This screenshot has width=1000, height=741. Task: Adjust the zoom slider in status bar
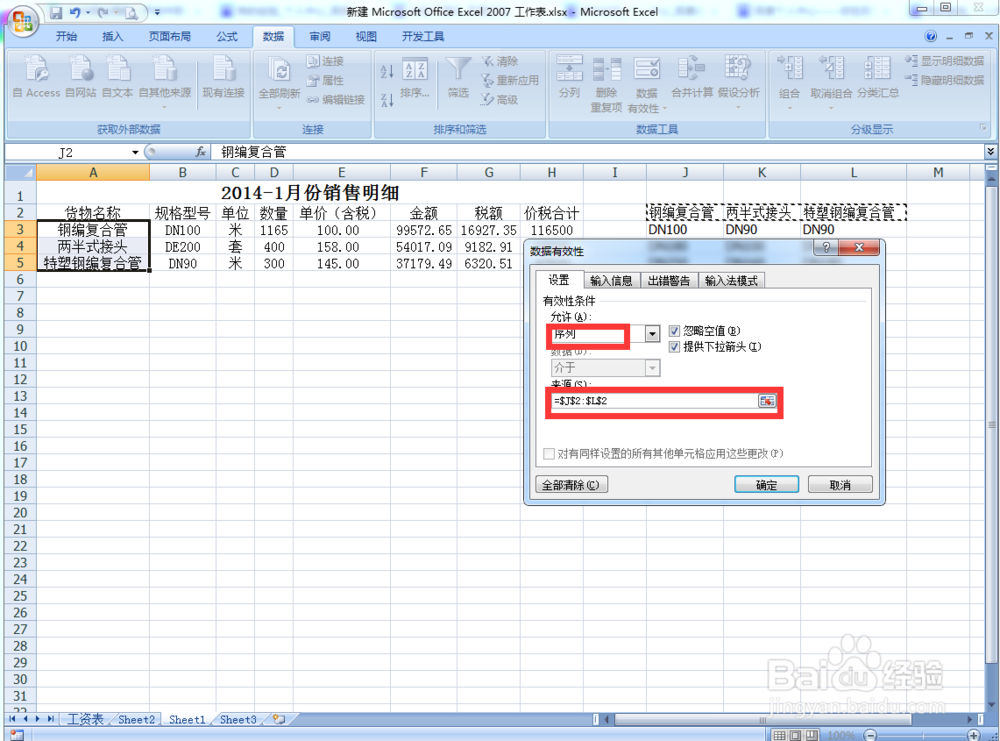[922, 735]
